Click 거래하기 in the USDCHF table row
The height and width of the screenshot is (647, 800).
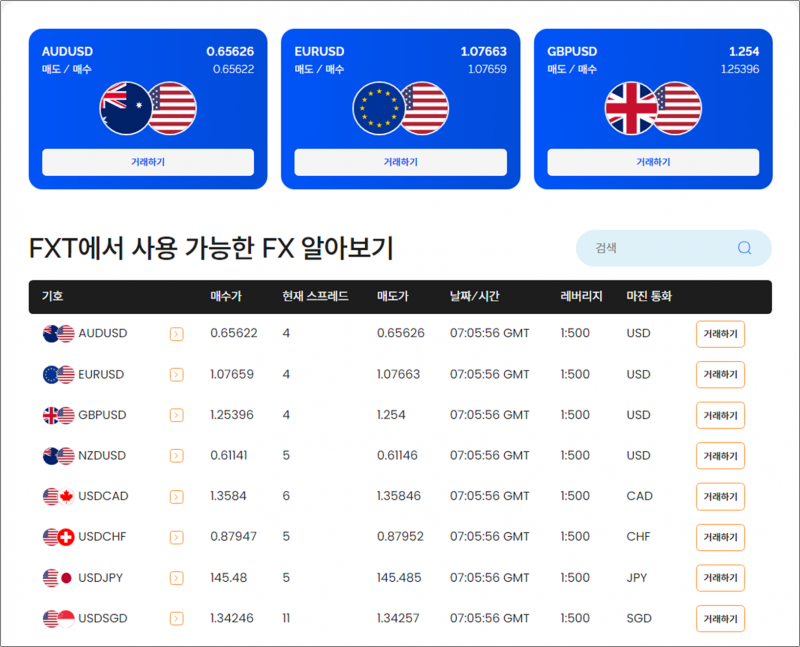pos(720,537)
